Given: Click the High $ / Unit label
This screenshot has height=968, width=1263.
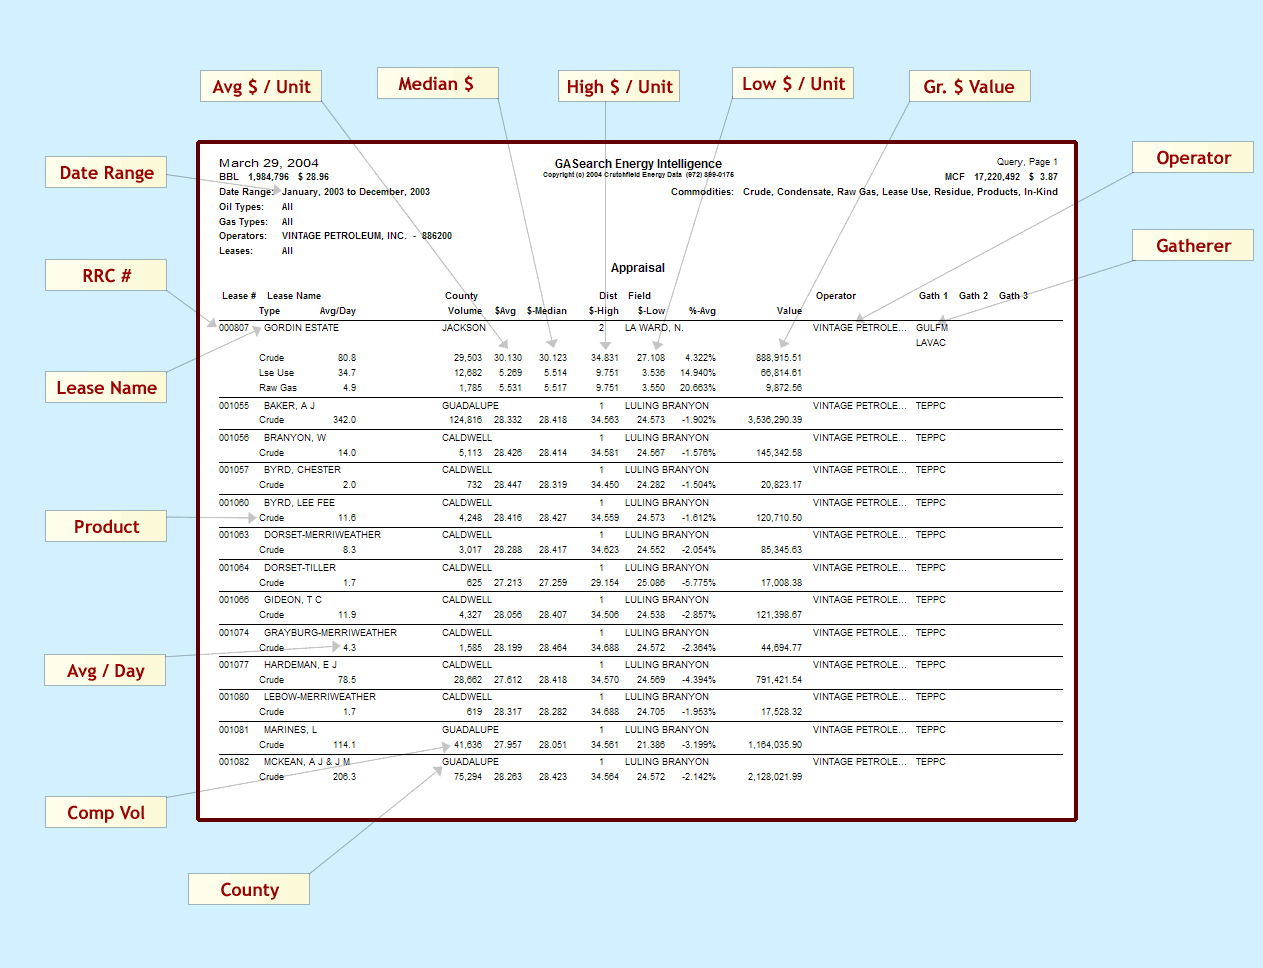Looking at the screenshot, I should 619,87.
